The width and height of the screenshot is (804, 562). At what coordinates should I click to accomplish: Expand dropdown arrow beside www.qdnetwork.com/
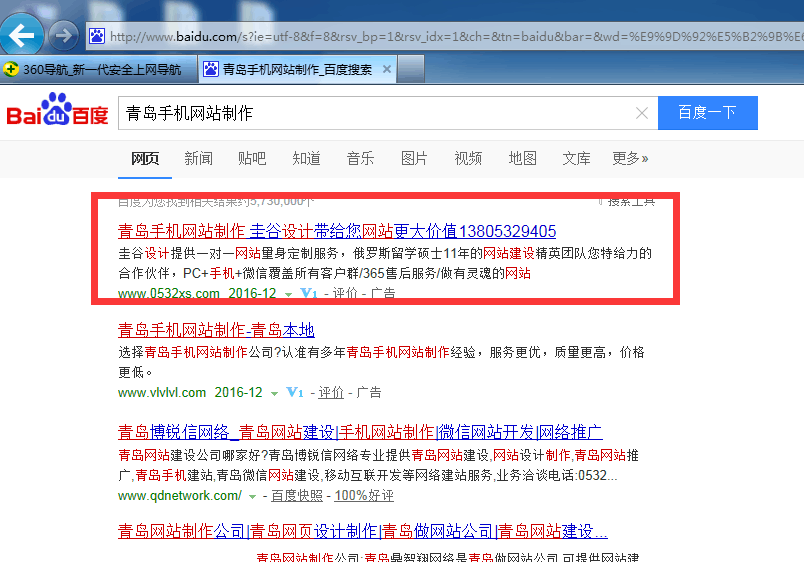click(x=252, y=497)
